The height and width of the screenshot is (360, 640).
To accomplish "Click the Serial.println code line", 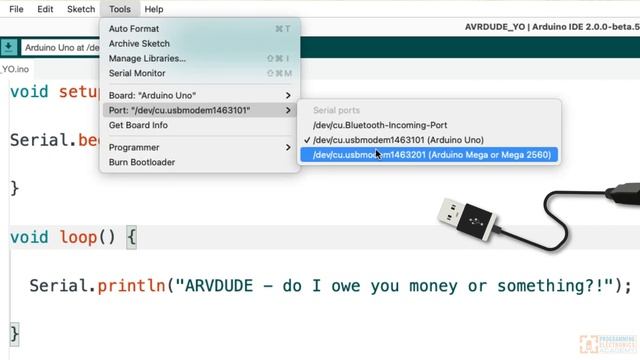I will pyautogui.click(x=331, y=286).
